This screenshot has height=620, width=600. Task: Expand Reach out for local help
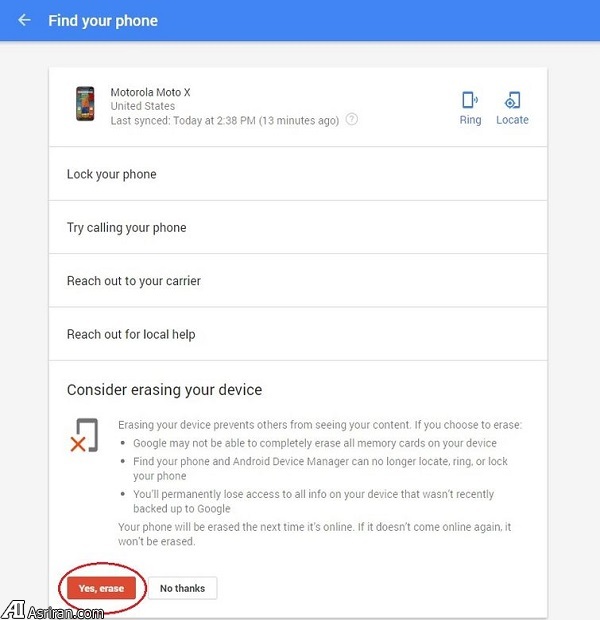[x=298, y=334]
